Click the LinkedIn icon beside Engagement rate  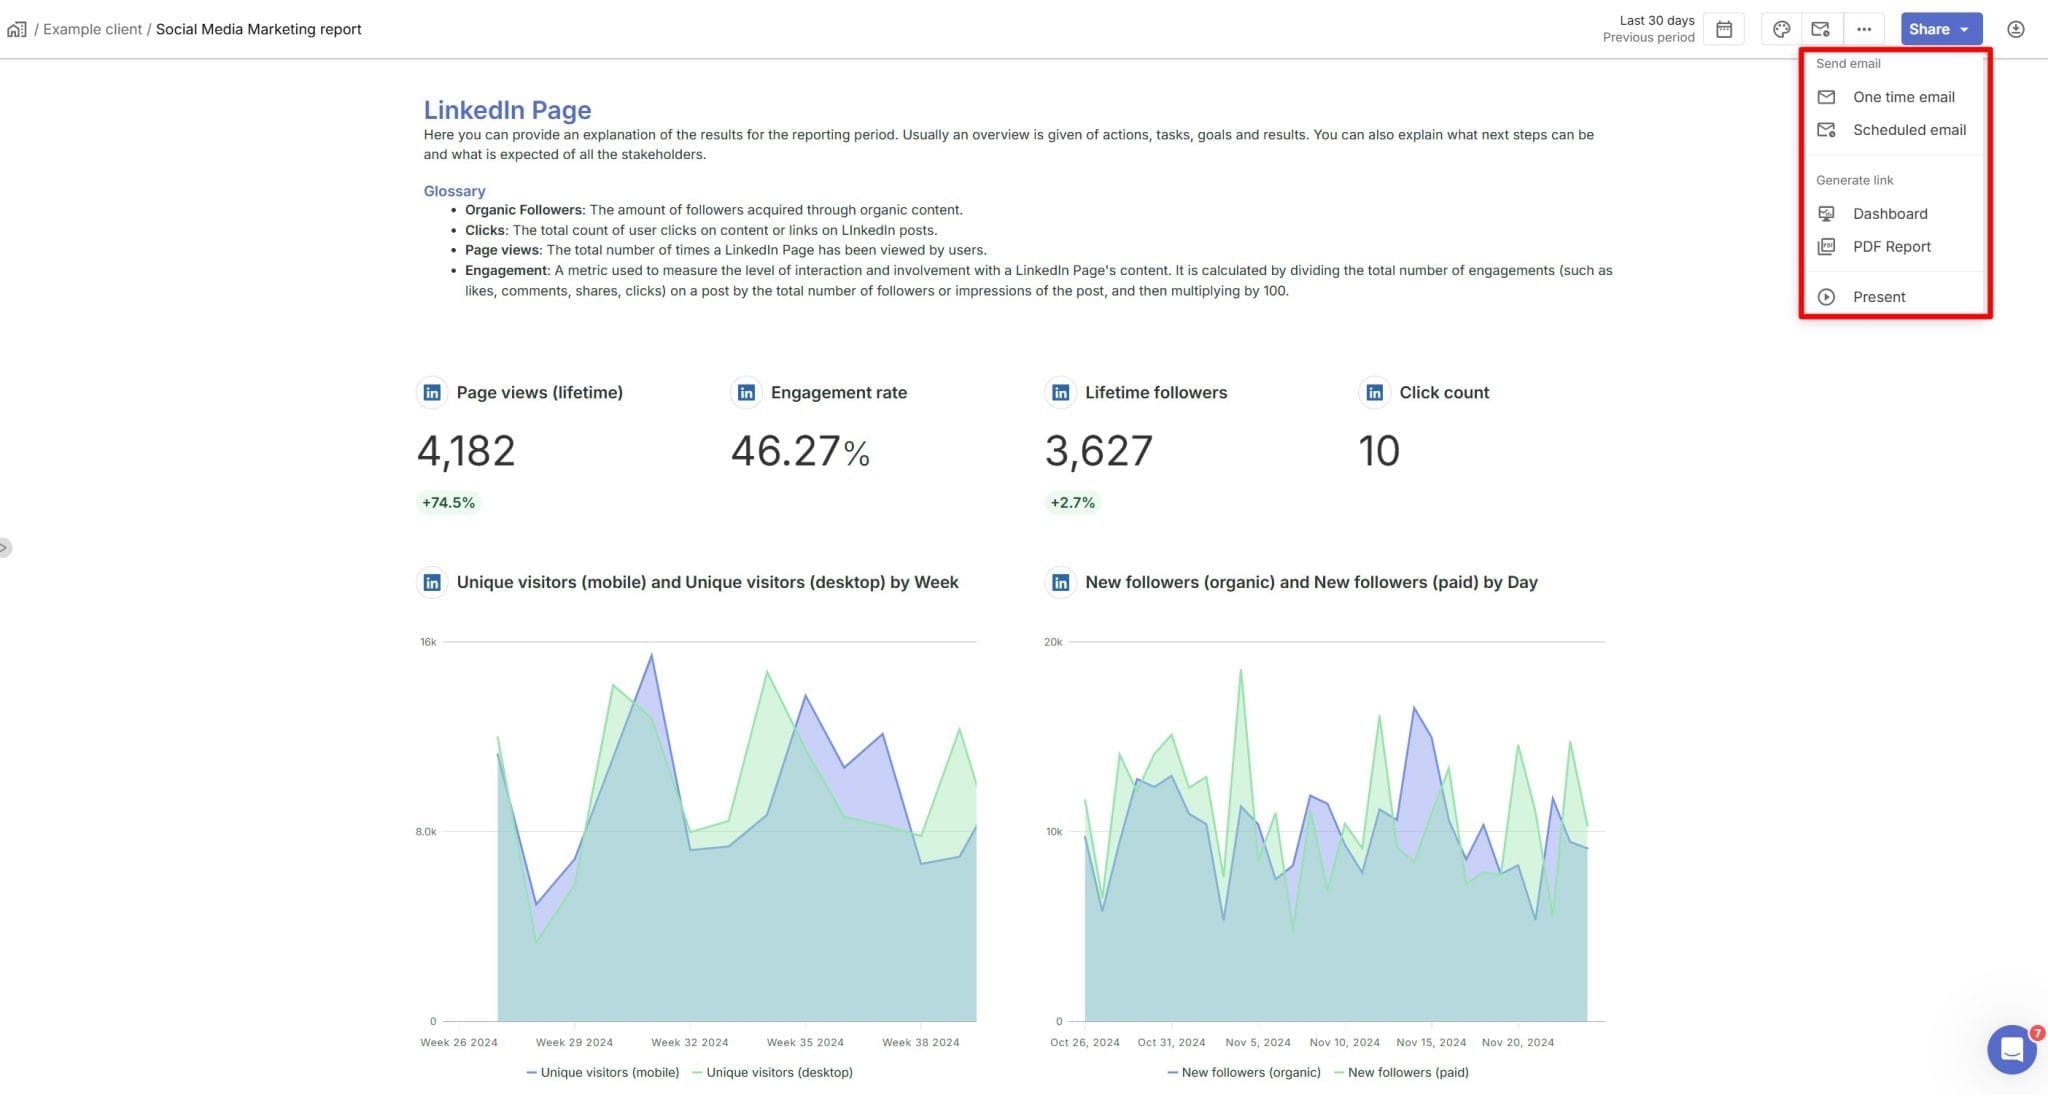pos(746,392)
